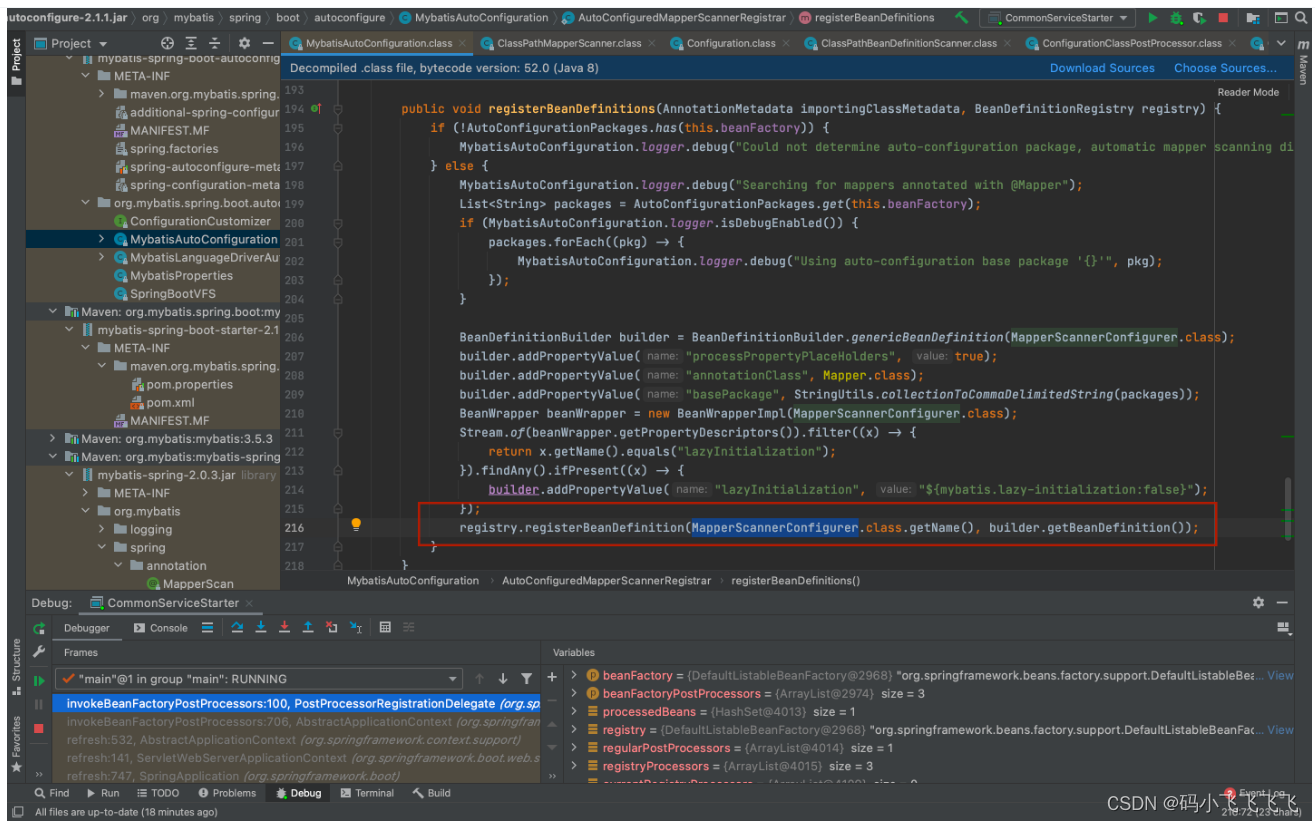The image size is (1315, 823).
Task: Click the Step Into debugger icon
Action: click(x=261, y=628)
